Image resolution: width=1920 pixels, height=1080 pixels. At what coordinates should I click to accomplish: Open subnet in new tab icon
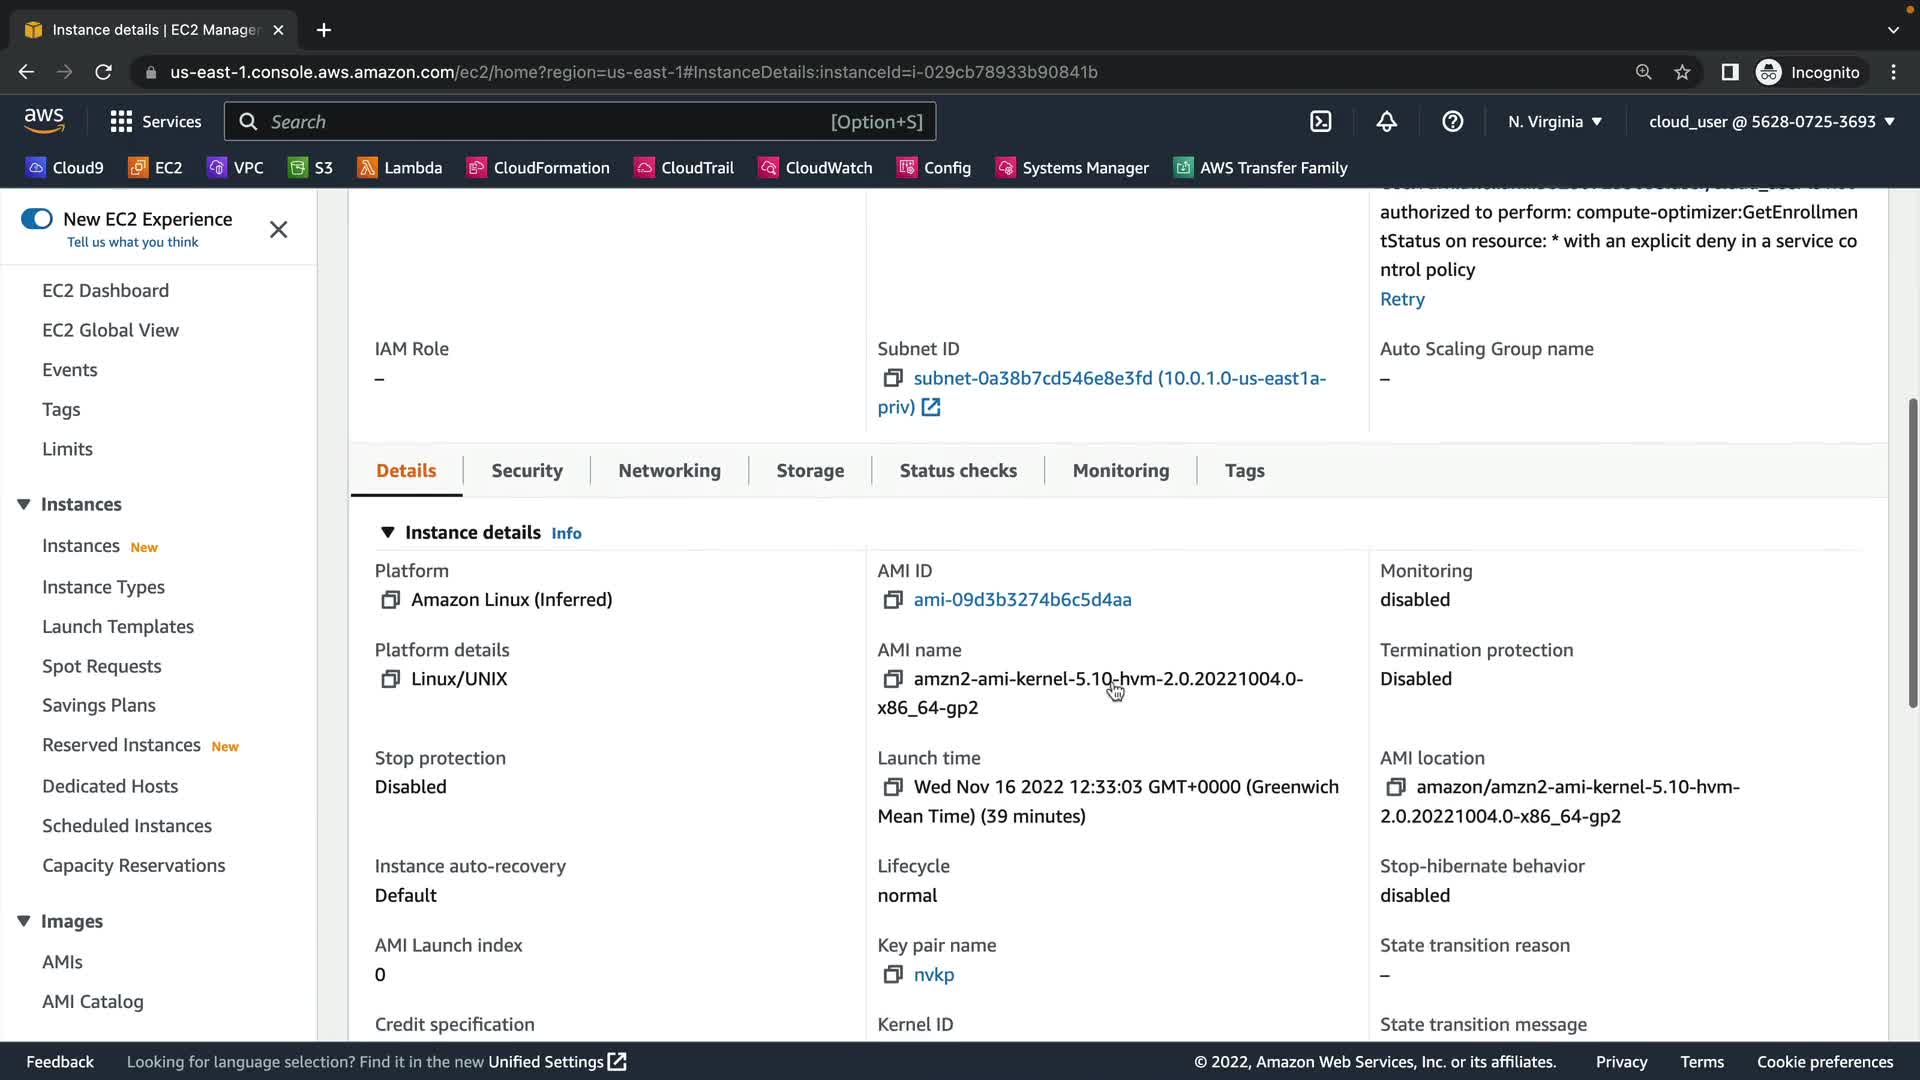(931, 407)
